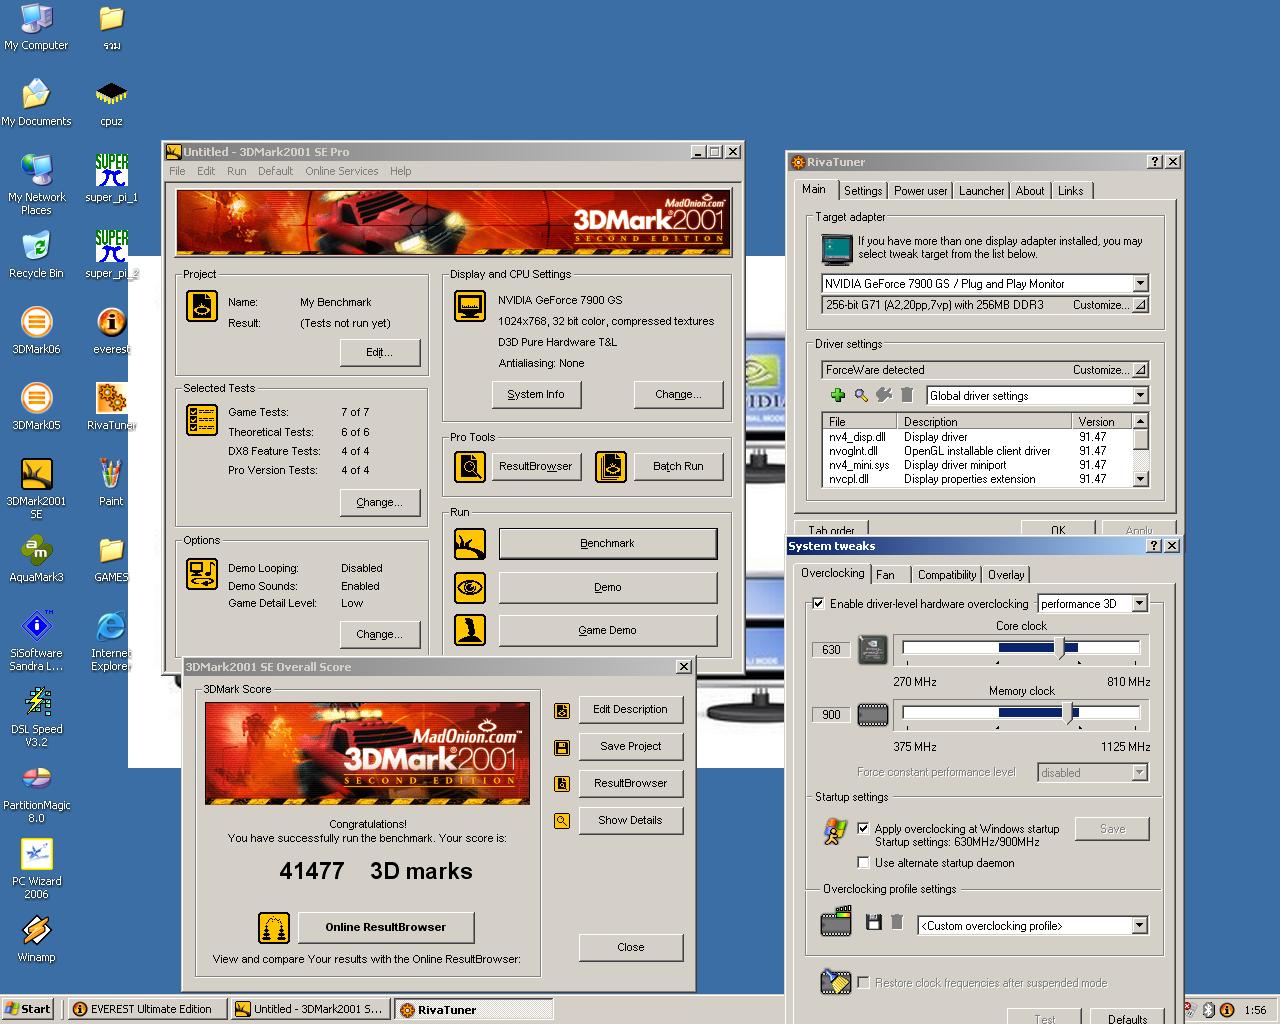This screenshot has width=1280, height=1024.
Task: Switch to the Overlay tab in System tweaks
Action: [1005, 574]
